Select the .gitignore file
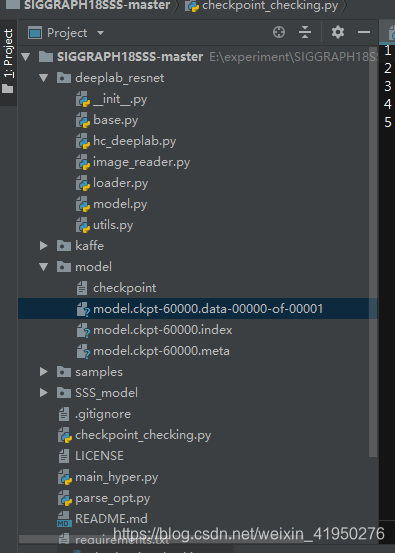This screenshot has width=395, height=553. [103, 414]
